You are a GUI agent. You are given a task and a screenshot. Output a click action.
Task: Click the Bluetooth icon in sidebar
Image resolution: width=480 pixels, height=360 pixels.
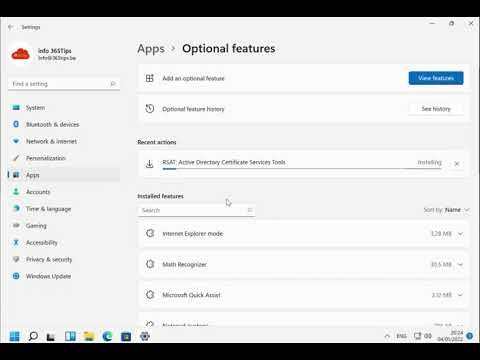16,124
